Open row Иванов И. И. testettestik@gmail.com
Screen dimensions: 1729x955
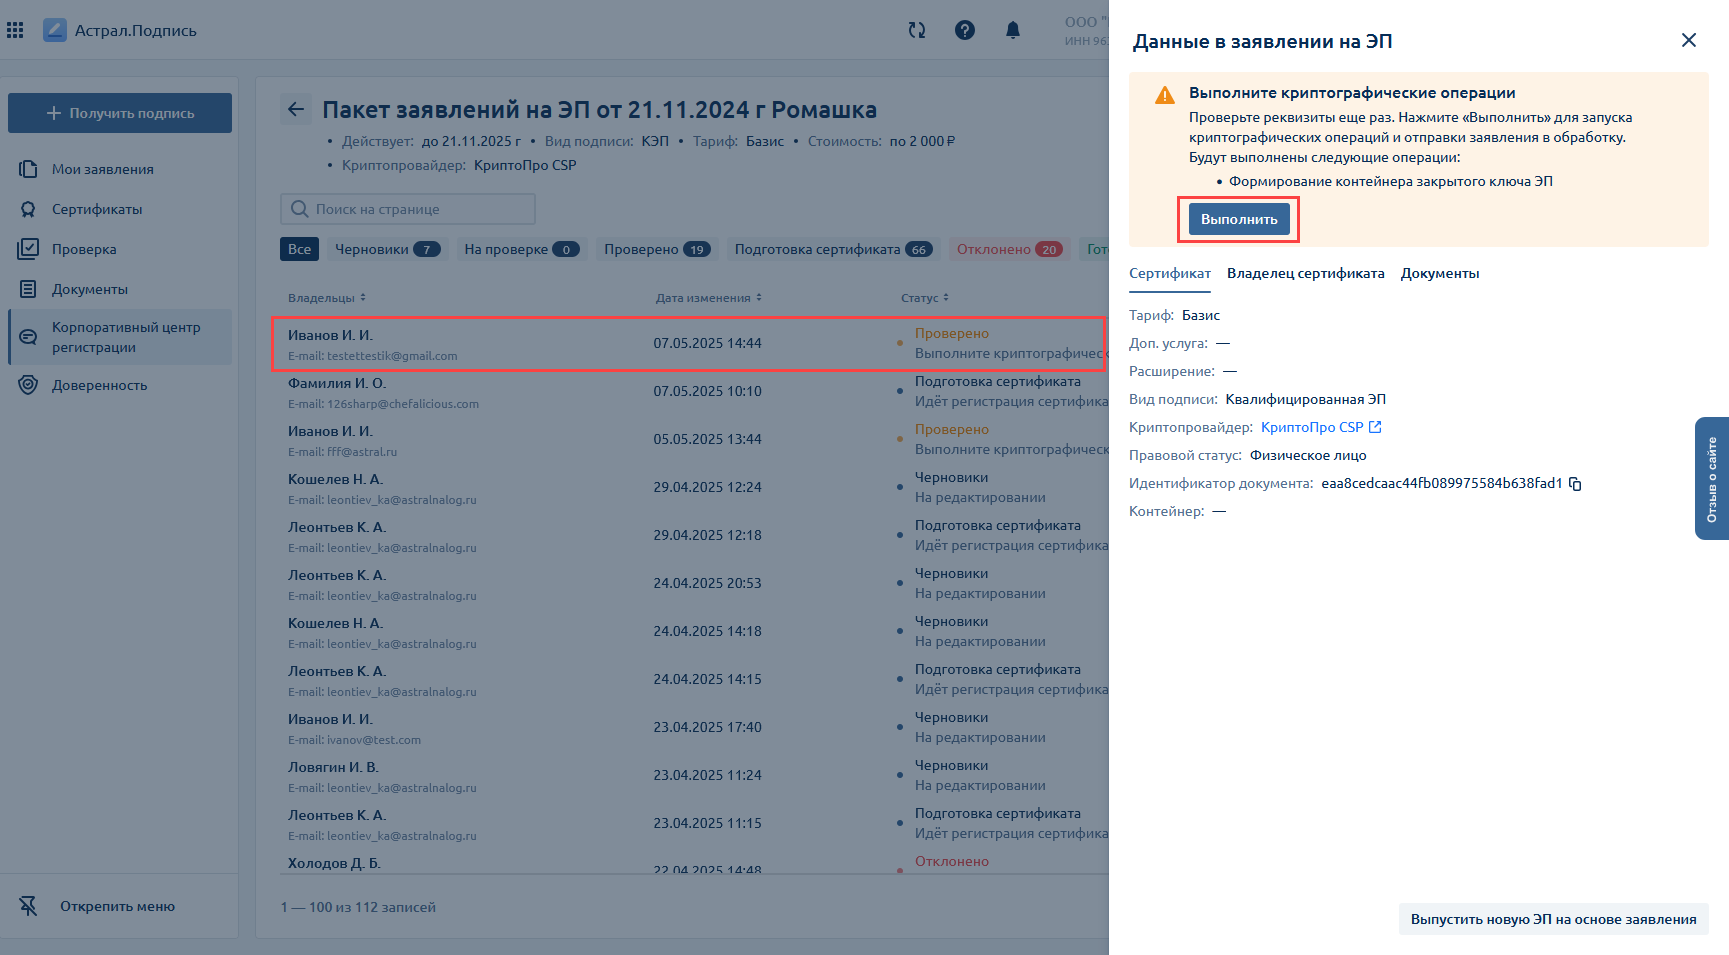point(689,344)
